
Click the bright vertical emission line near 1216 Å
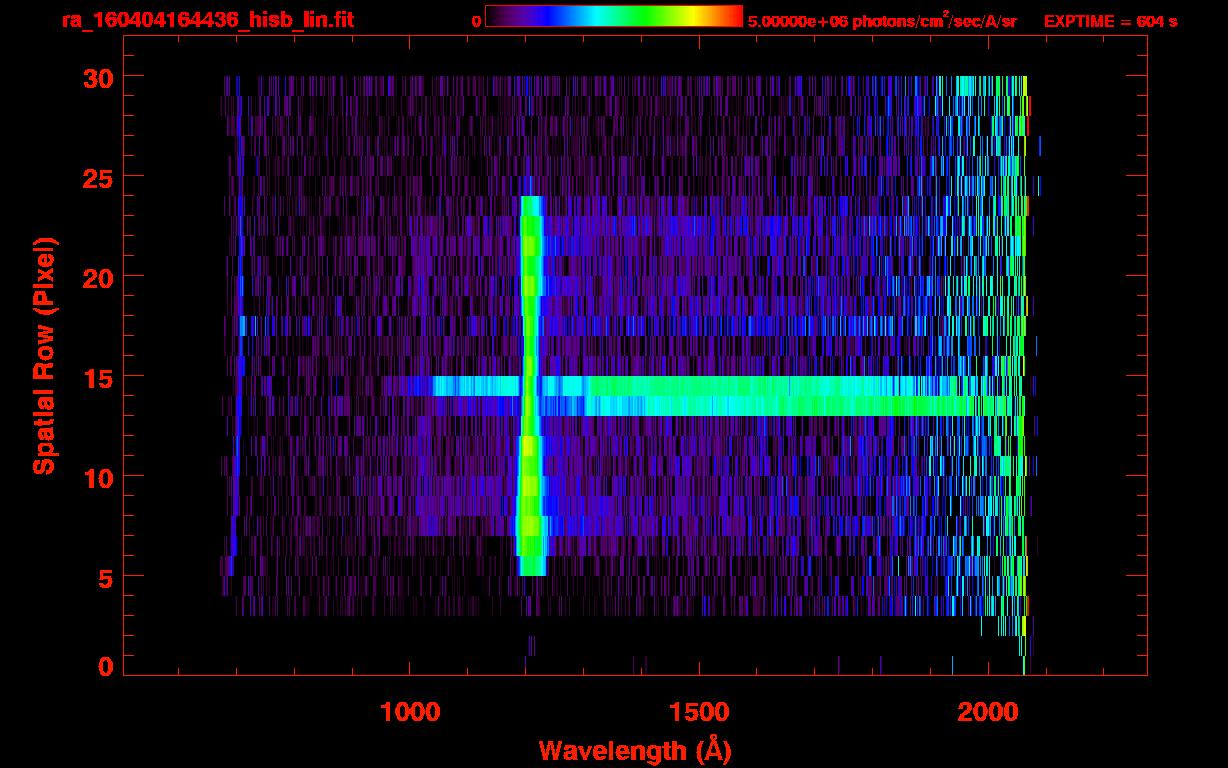pos(531,386)
